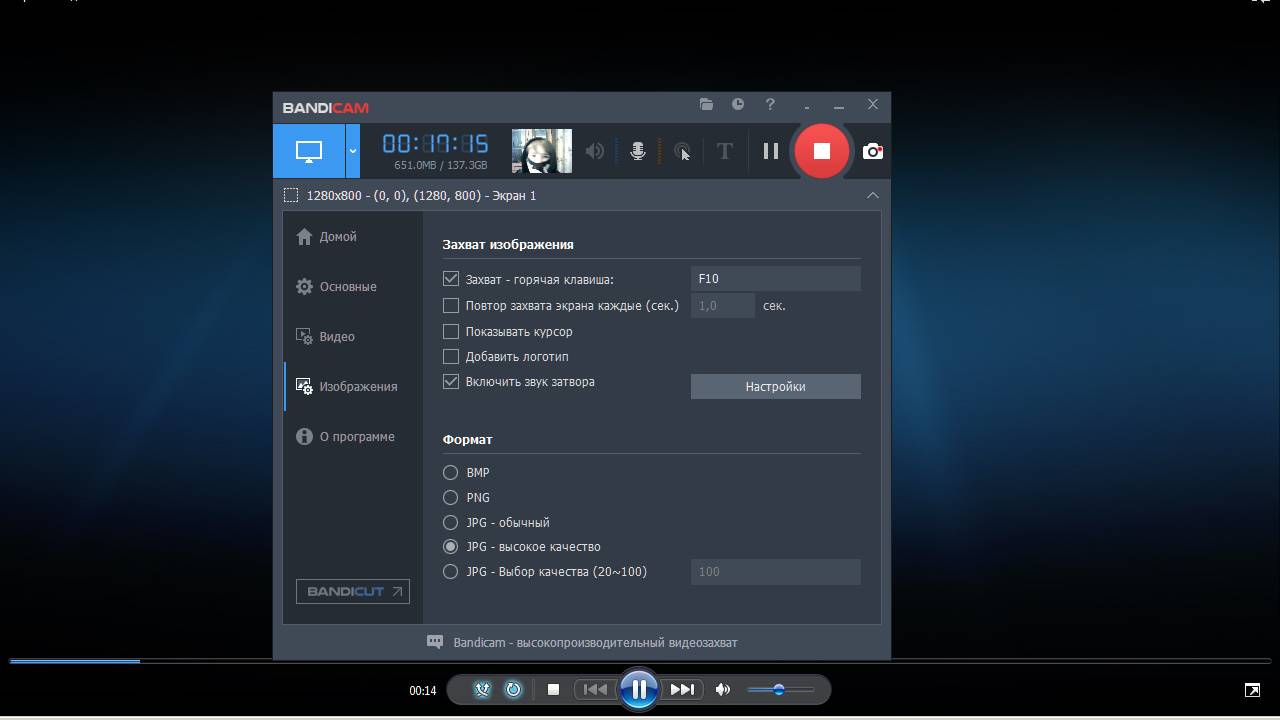Enable Повтор захвата экрана каждые checkbox
The width and height of the screenshot is (1280, 720).
click(451, 305)
